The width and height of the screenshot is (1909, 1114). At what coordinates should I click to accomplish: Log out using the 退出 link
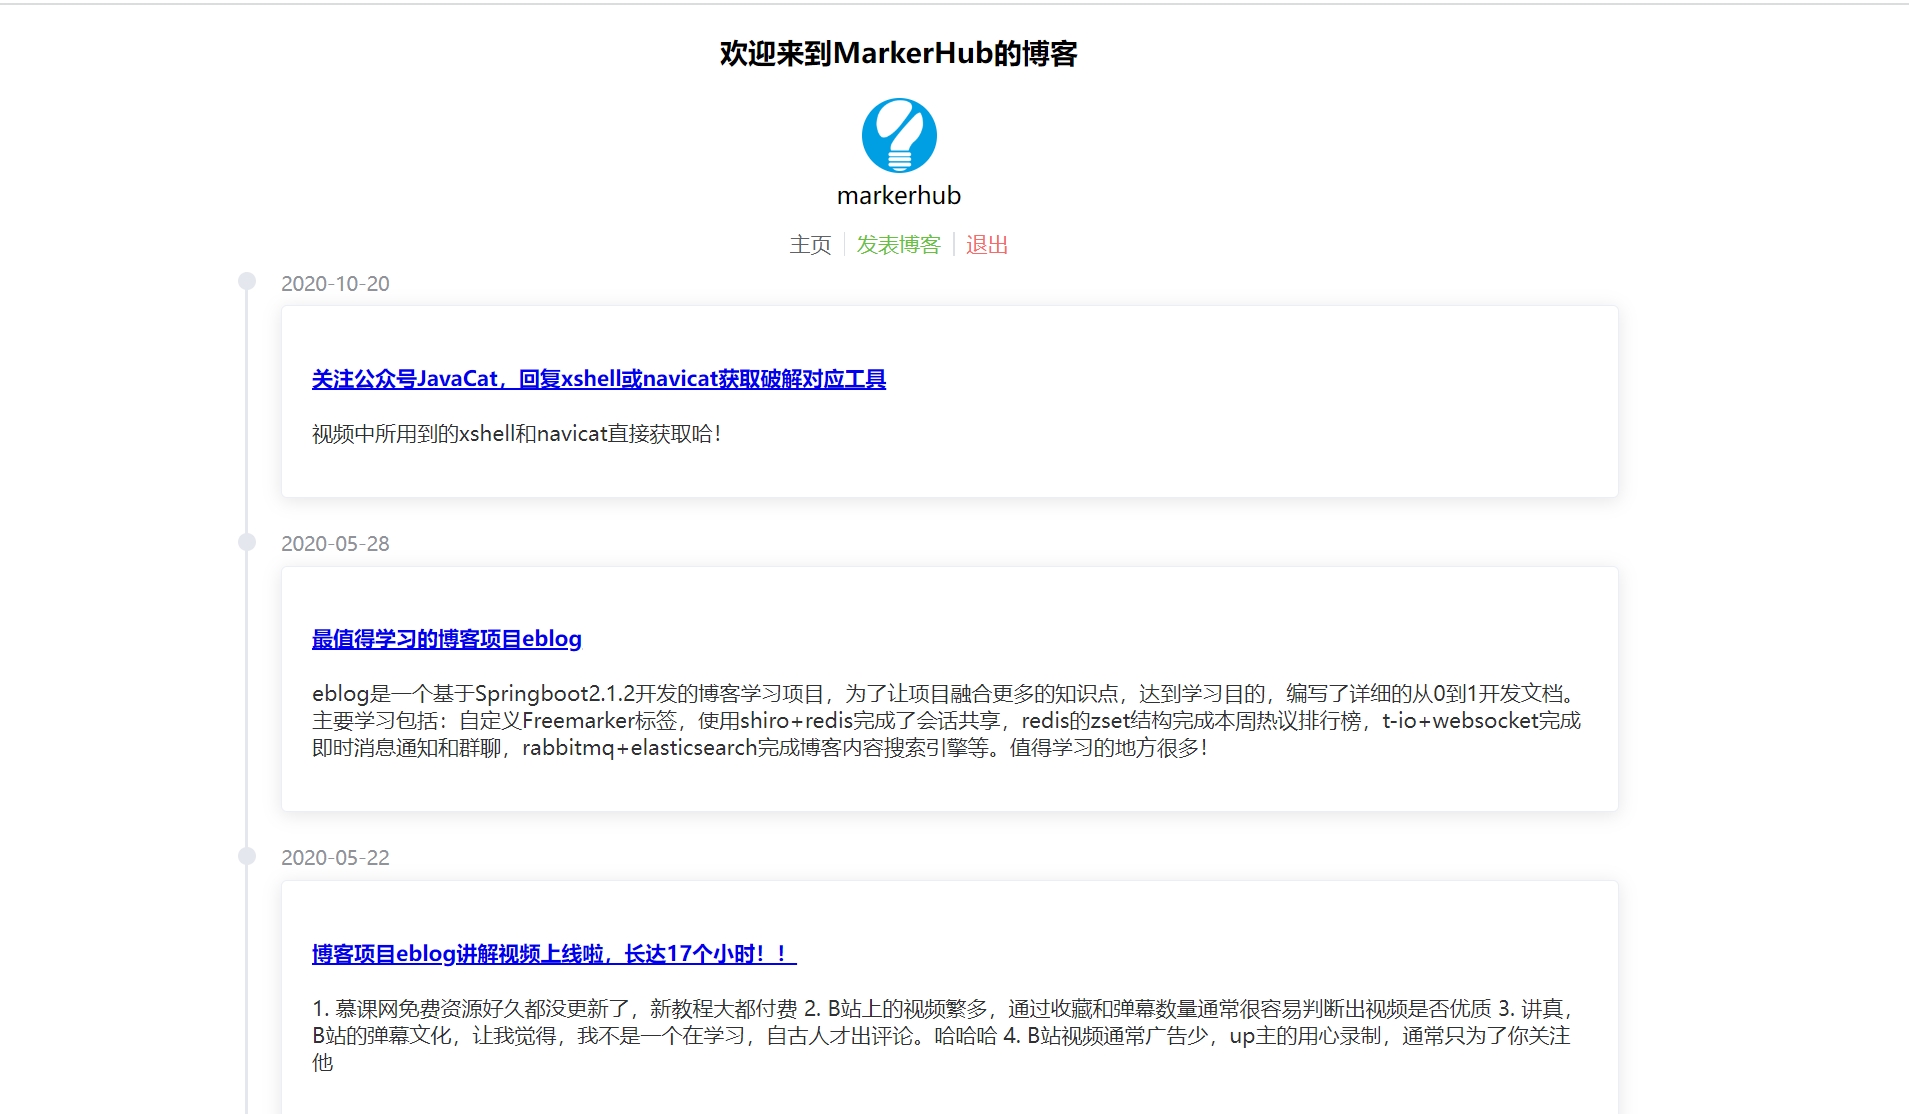(x=986, y=245)
